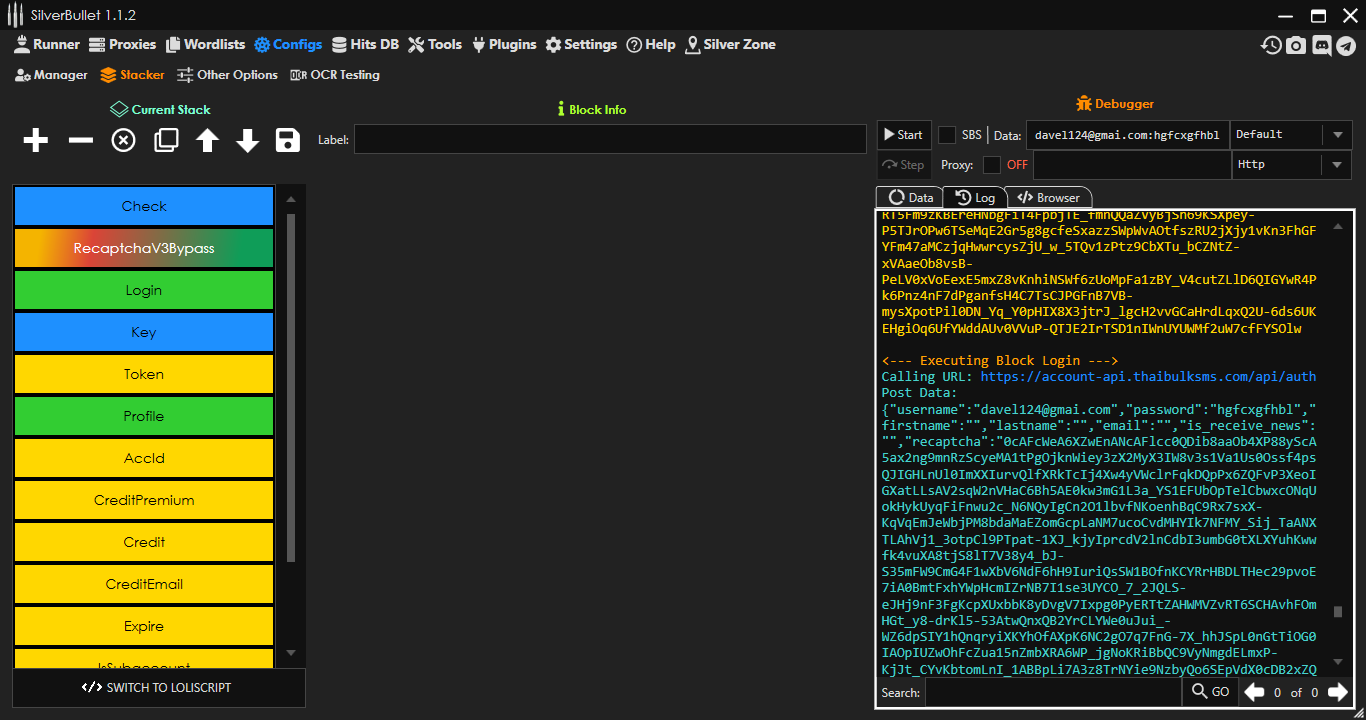Move the block up with the up arrow
The width and height of the screenshot is (1366, 720).
pos(207,141)
